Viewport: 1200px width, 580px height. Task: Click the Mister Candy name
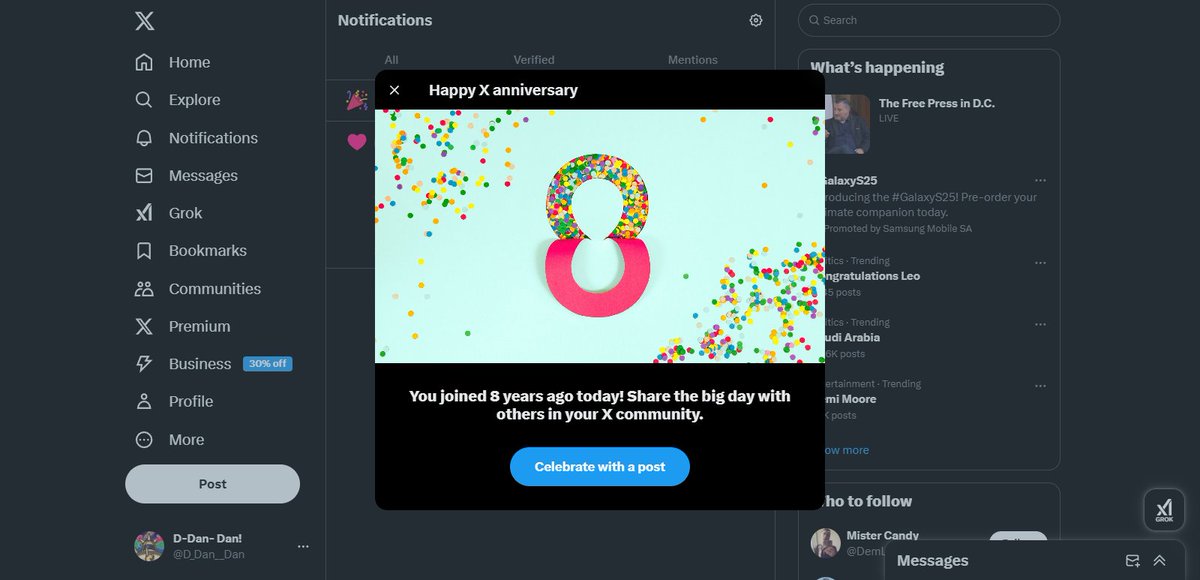(x=883, y=535)
